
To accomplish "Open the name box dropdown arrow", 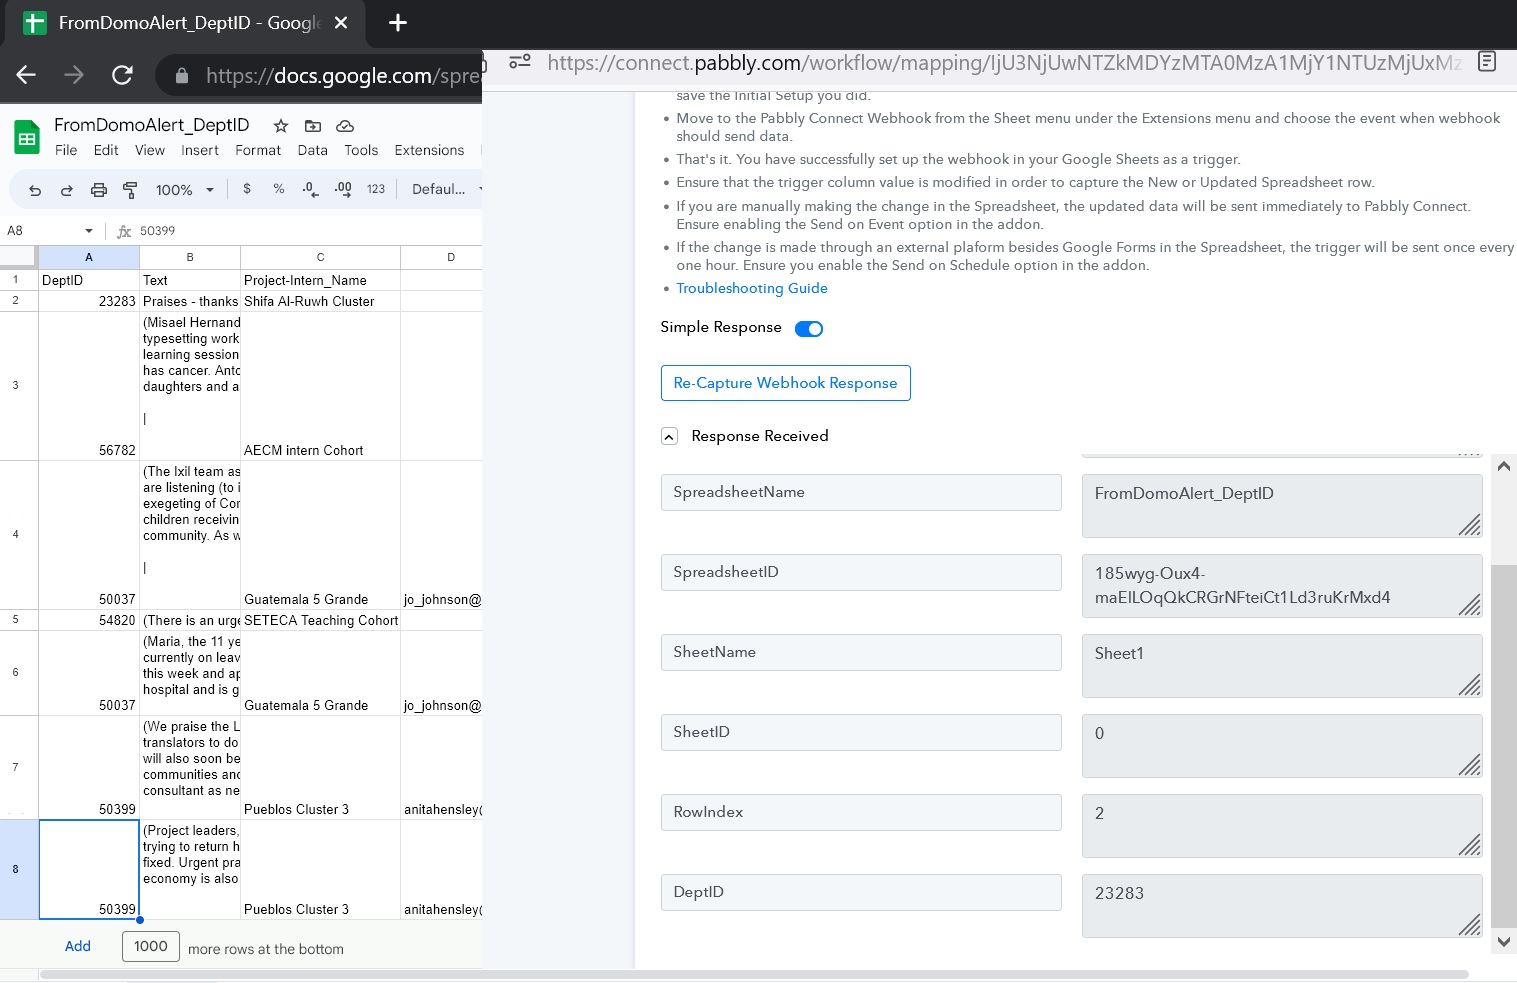I will [x=89, y=231].
